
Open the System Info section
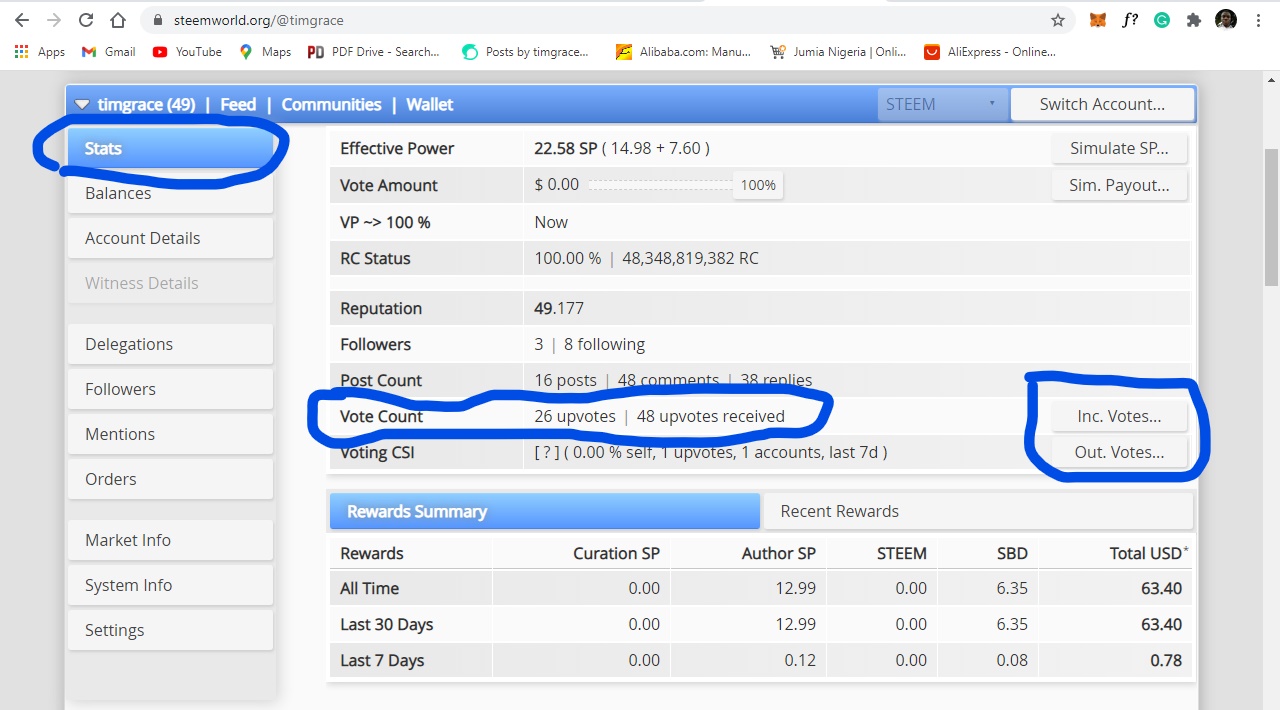170,585
